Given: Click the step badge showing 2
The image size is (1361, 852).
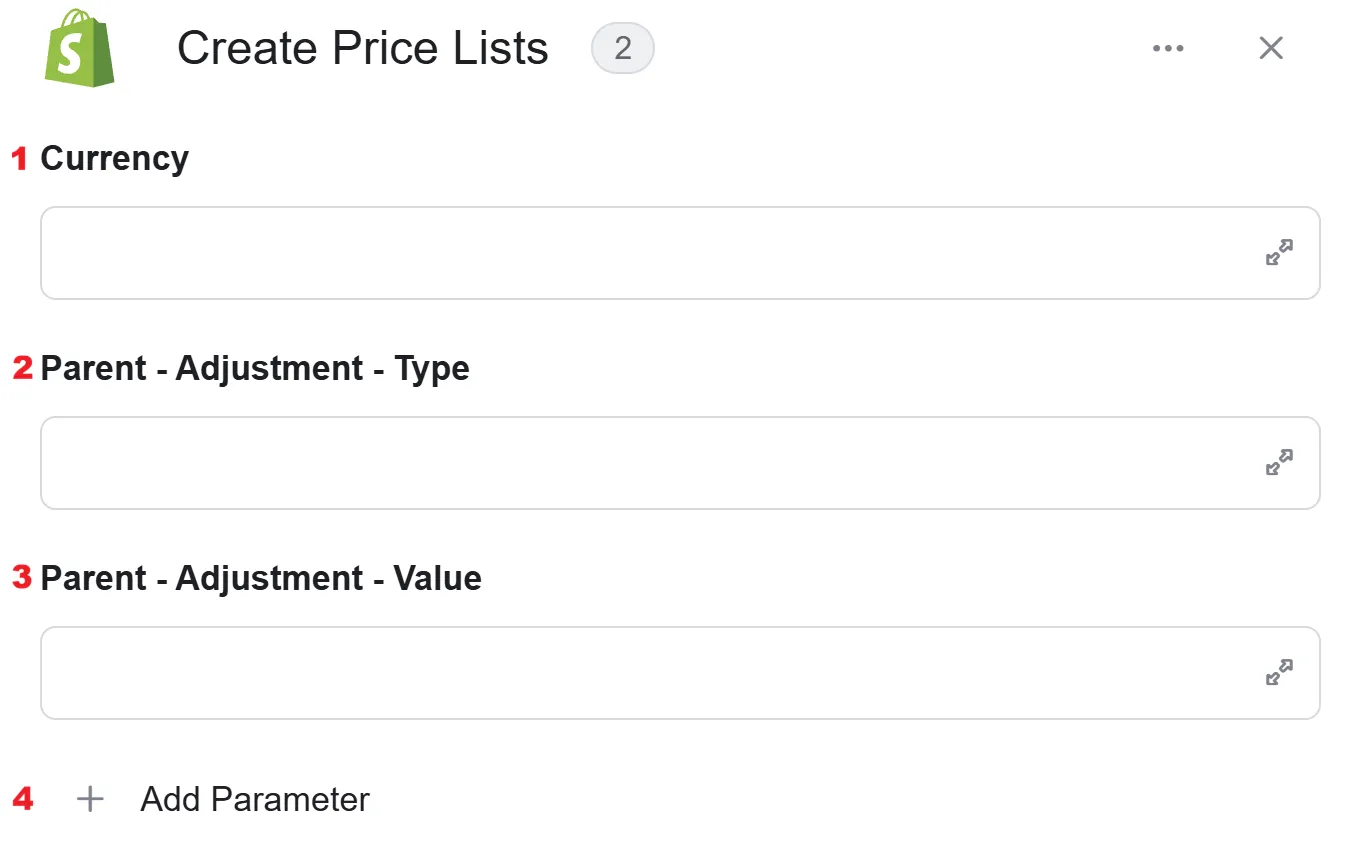Looking at the screenshot, I should click(x=623, y=48).
